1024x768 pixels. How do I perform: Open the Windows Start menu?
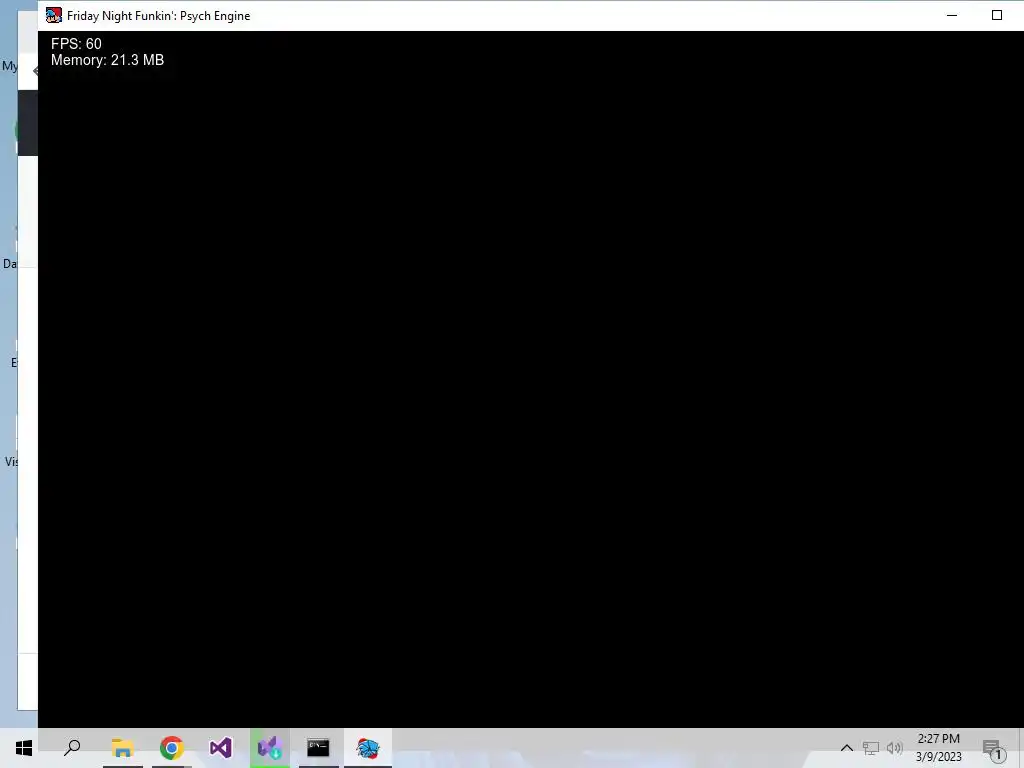[24, 748]
